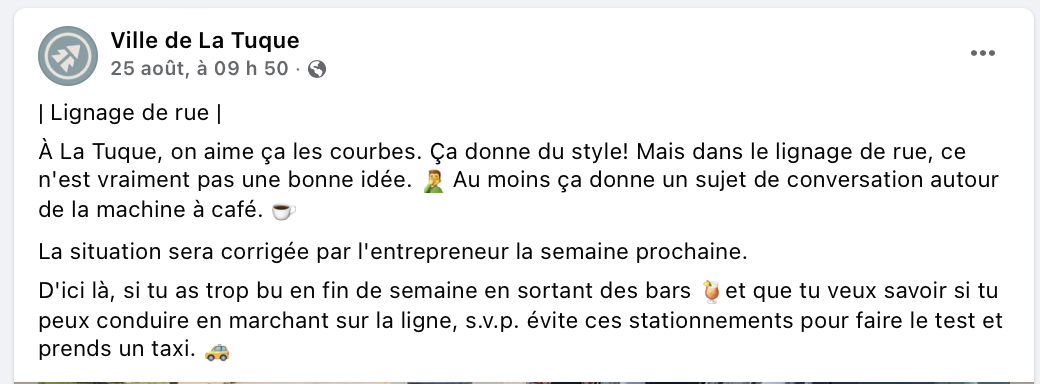Click the cocktail emoji after des bars
The height and width of the screenshot is (384, 1040).
tap(711, 292)
